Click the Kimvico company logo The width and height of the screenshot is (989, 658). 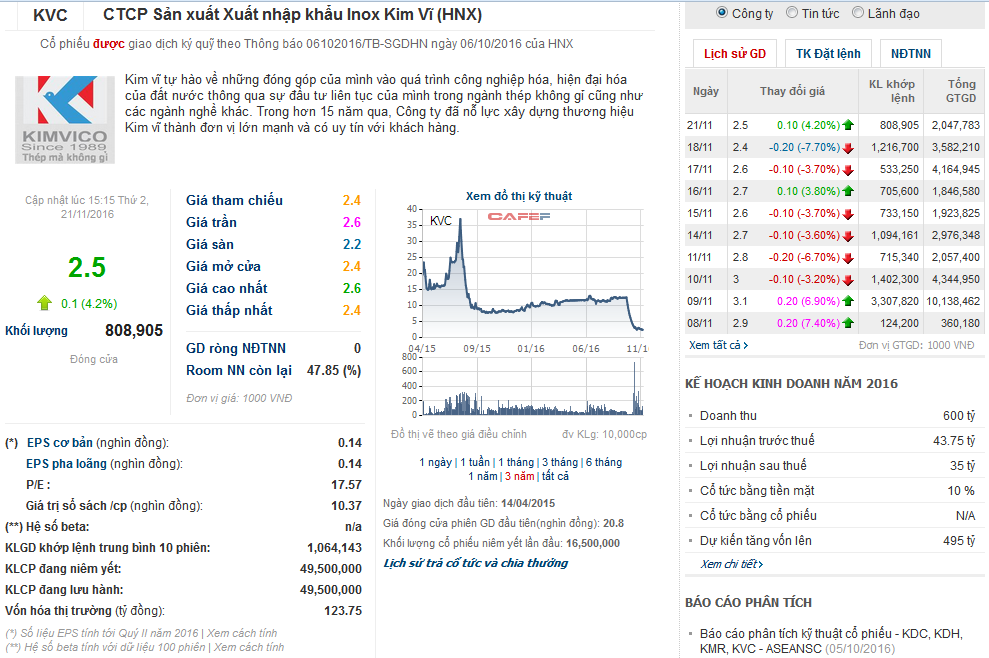(x=65, y=119)
